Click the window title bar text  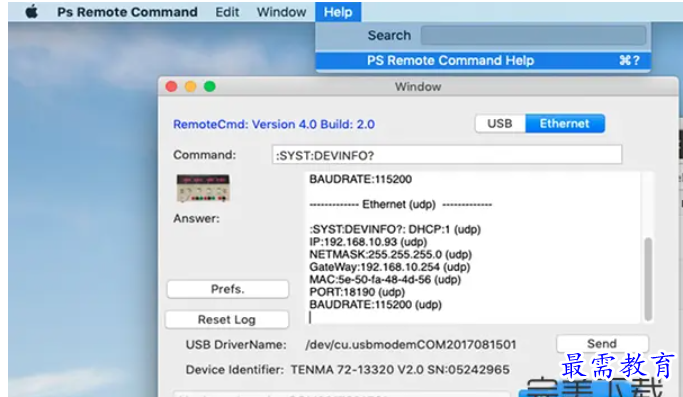pos(418,87)
